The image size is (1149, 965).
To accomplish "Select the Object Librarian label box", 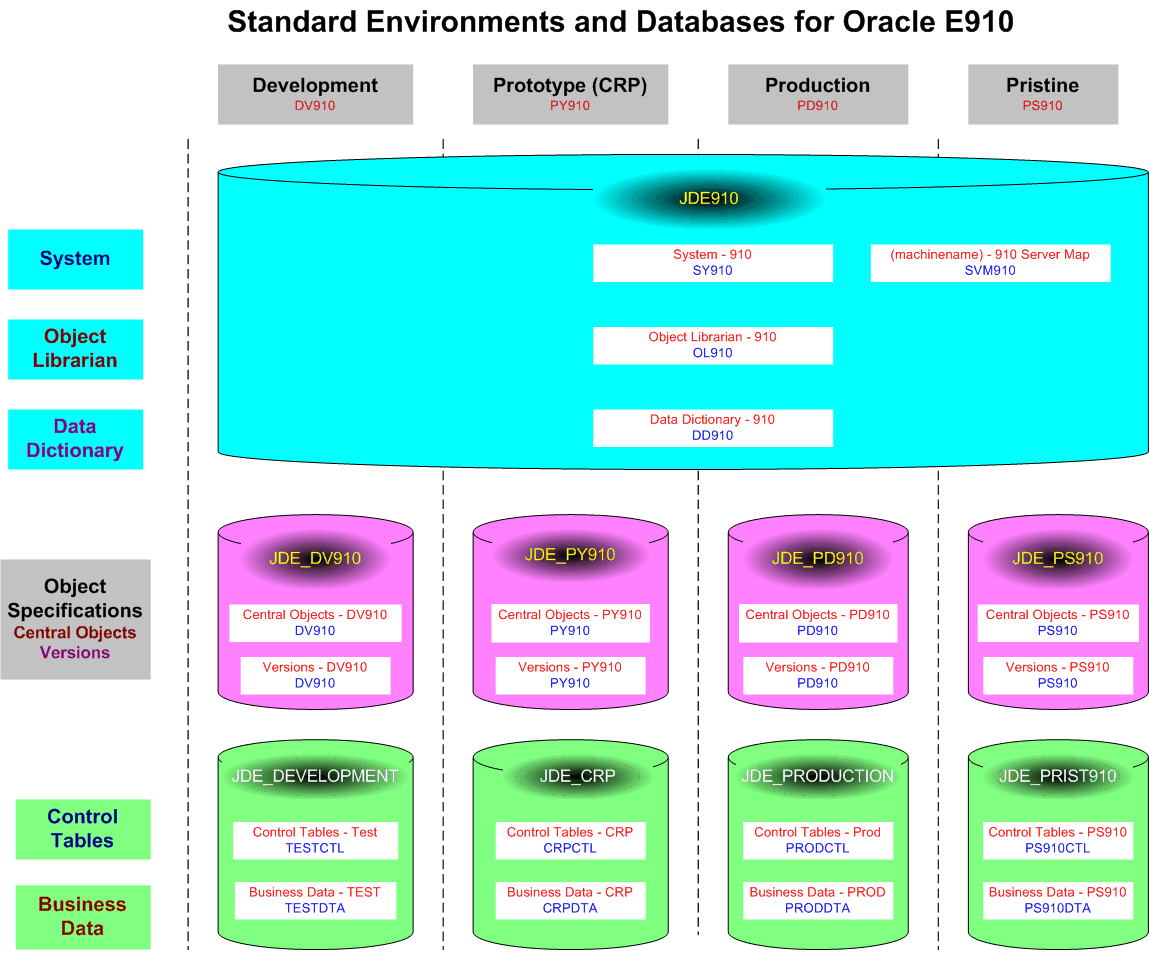I will click(75, 350).
